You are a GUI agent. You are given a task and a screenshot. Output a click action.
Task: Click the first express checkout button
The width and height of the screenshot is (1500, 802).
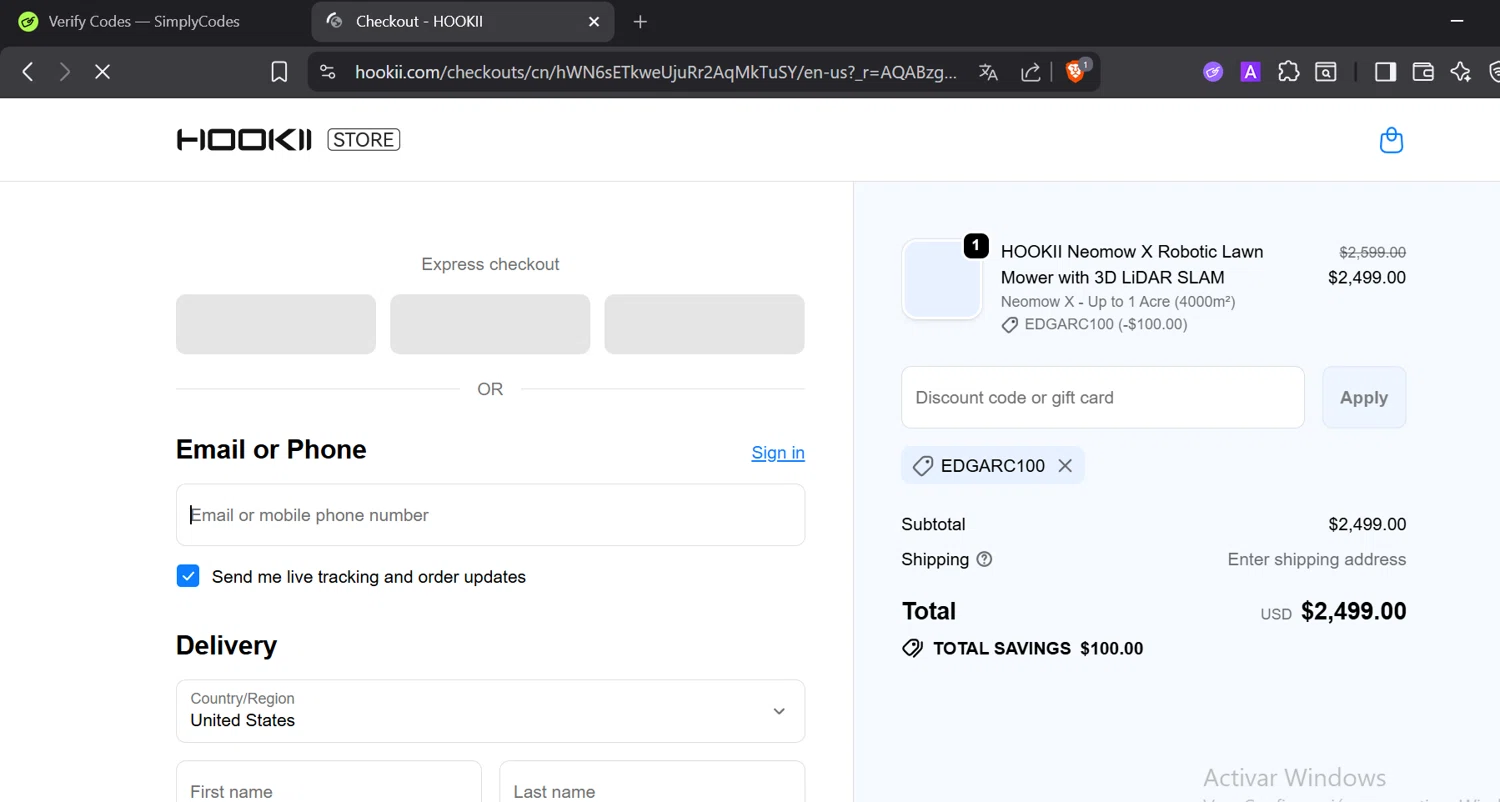click(x=276, y=324)
